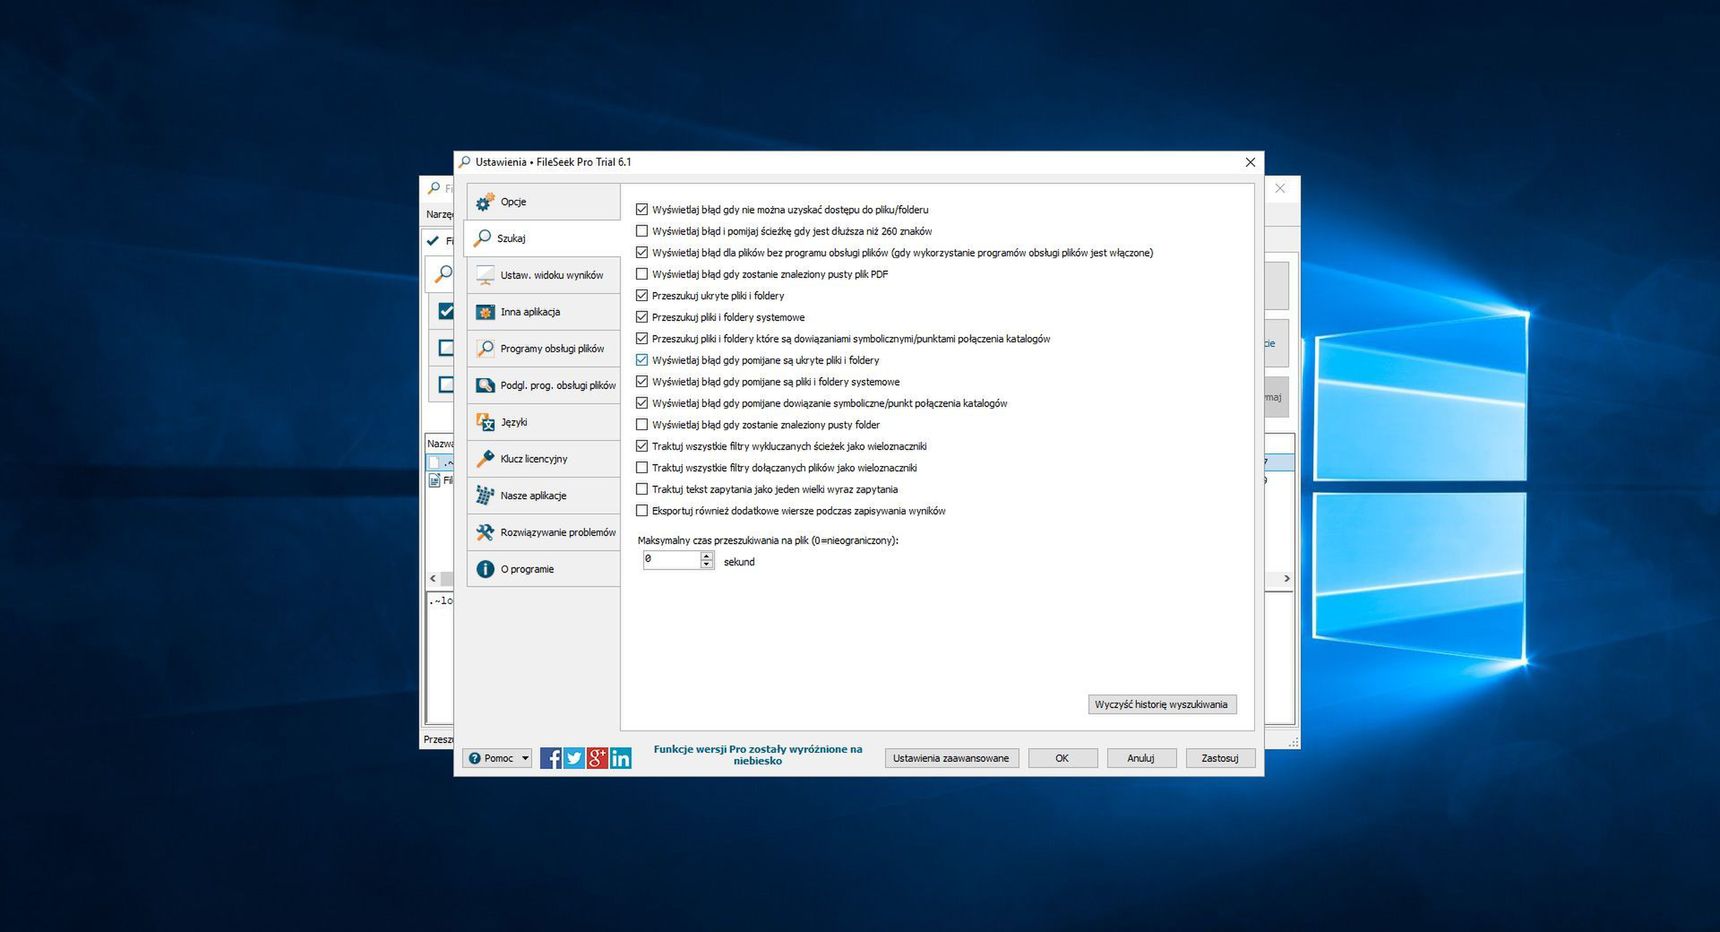
Task: Open Podgl. prog. obsługi plików icon
Action: pyautogui.click(x=485, y=385)
